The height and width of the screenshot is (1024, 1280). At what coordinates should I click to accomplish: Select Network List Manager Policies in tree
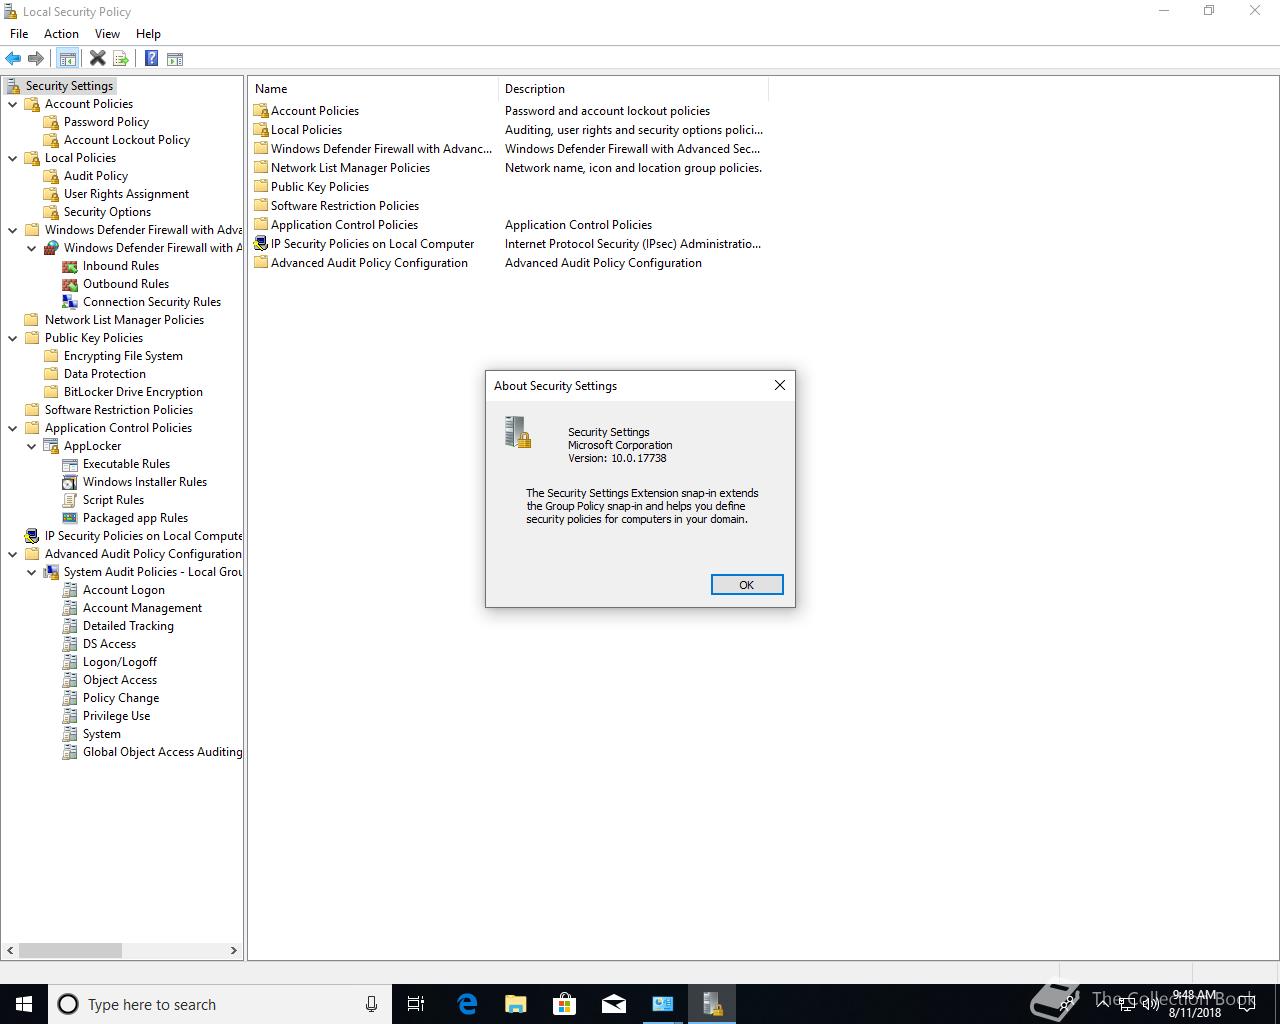[x=124, y=320]
